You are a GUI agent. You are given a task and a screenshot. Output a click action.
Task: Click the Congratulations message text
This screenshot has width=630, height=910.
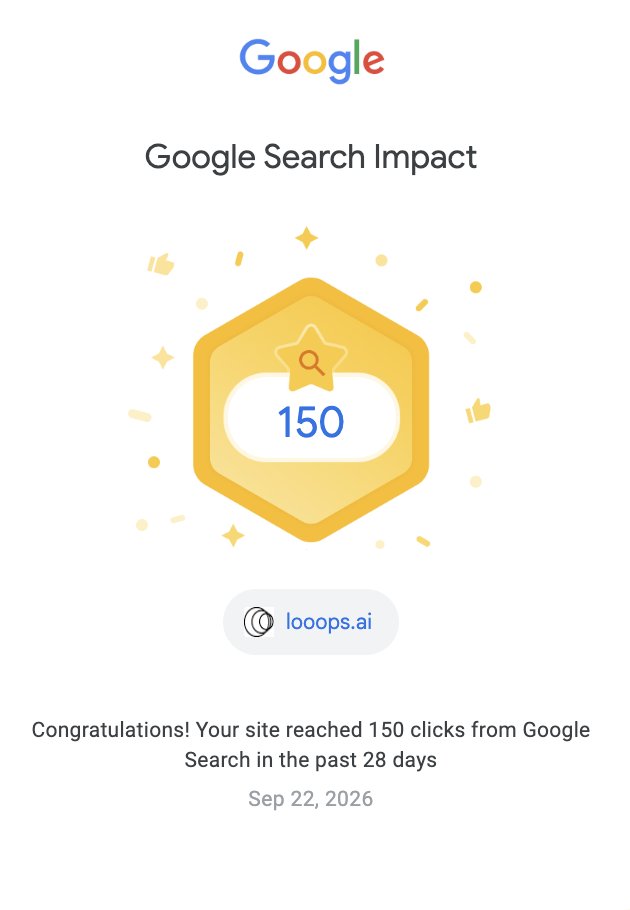pos(311,745)
